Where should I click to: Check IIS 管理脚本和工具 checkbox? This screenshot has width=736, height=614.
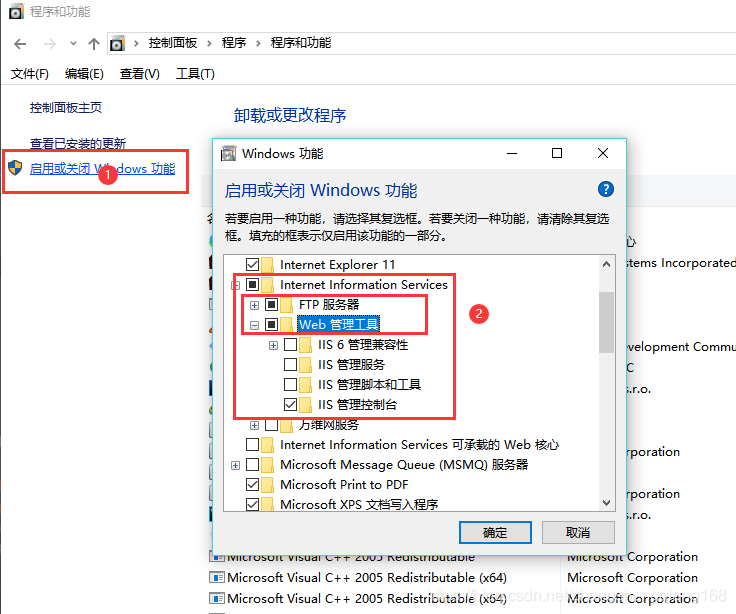[x=291, y=384]
